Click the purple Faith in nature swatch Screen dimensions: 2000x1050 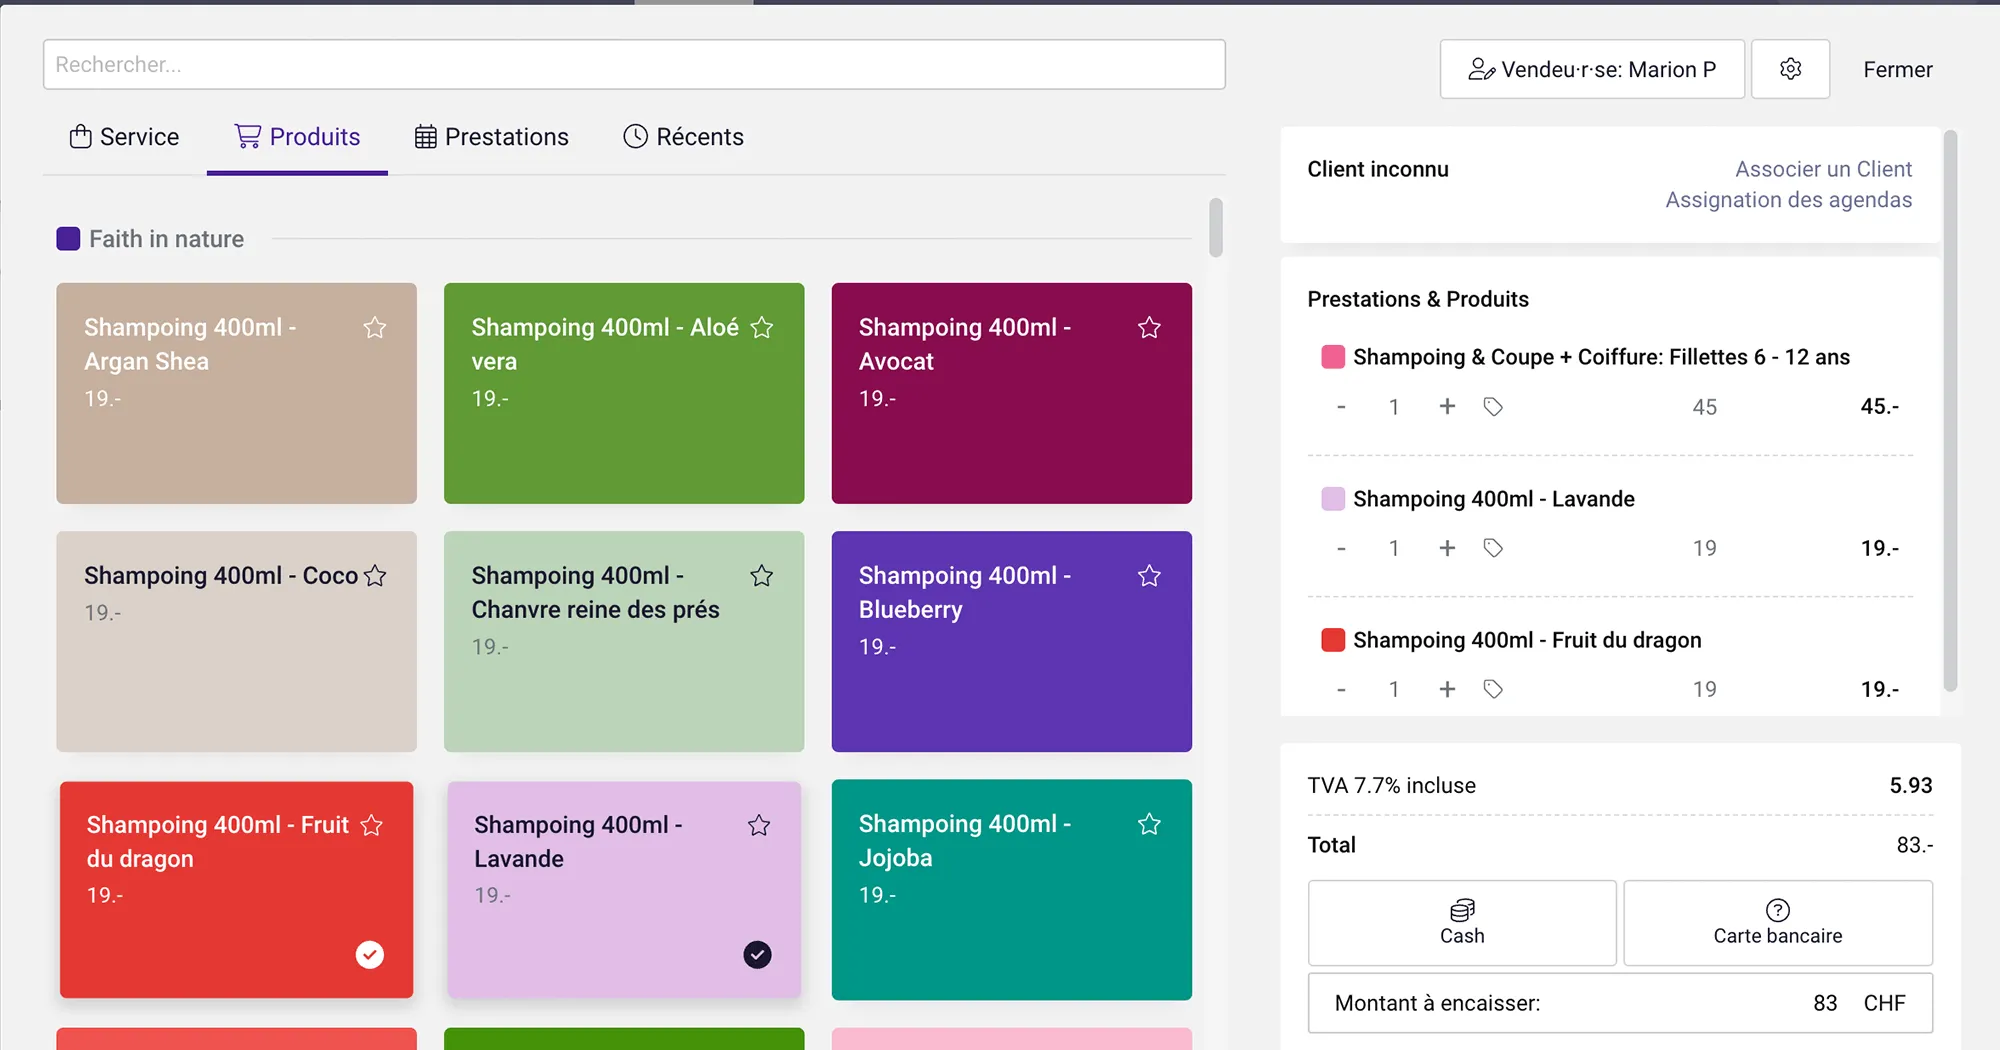click(68, 239)
